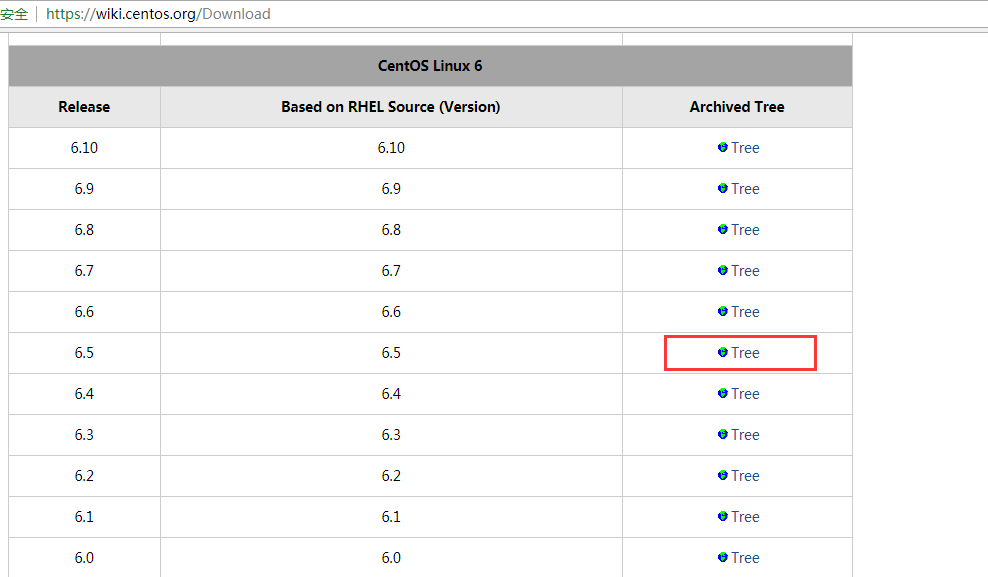Viewport: 988px width, 577px height.
Task: Select the 6.4 cell in Release column
Action: [84, 394]
